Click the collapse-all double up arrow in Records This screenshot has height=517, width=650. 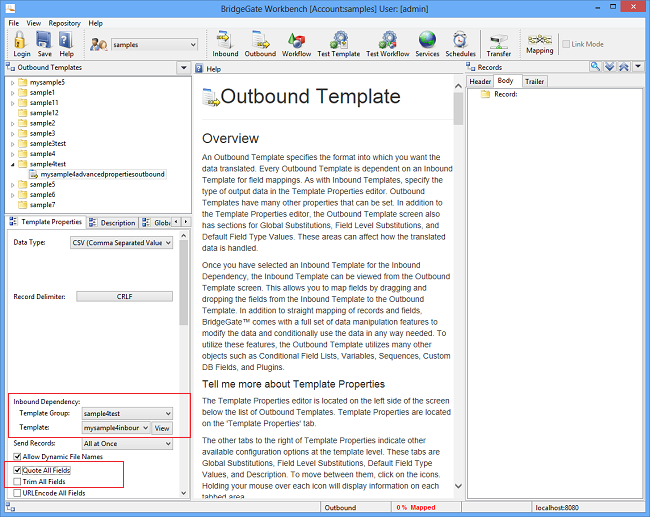click(x=623, y=66)
